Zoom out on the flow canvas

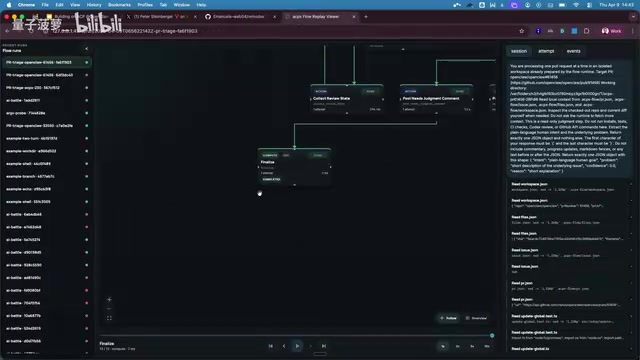click(109, 309)
